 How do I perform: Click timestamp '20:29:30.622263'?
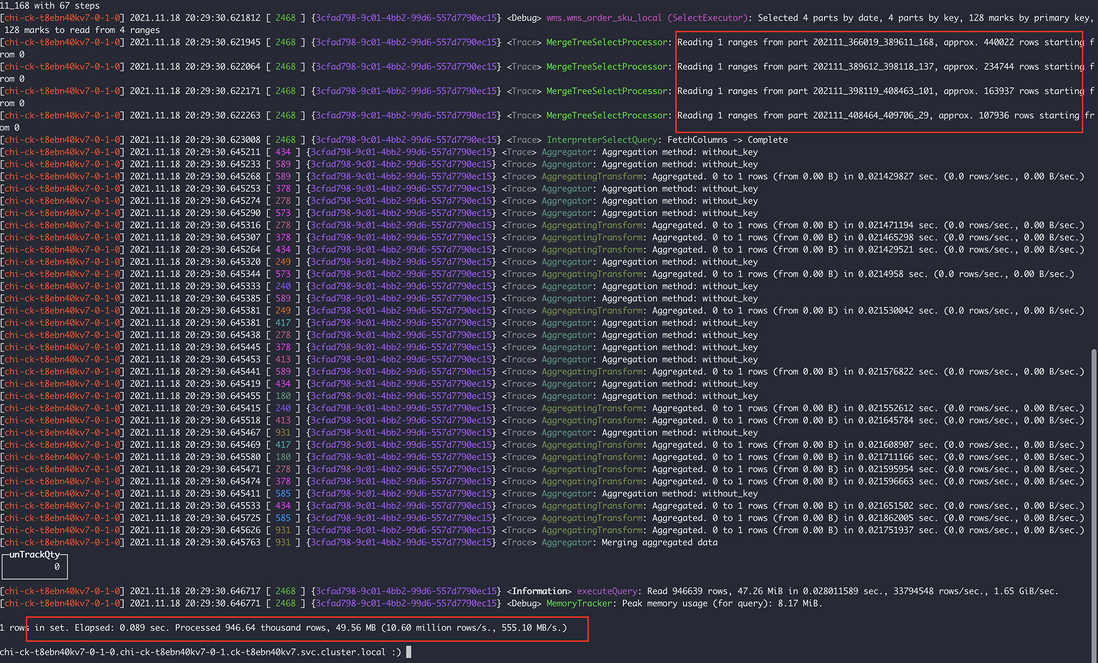click(223, 116)
